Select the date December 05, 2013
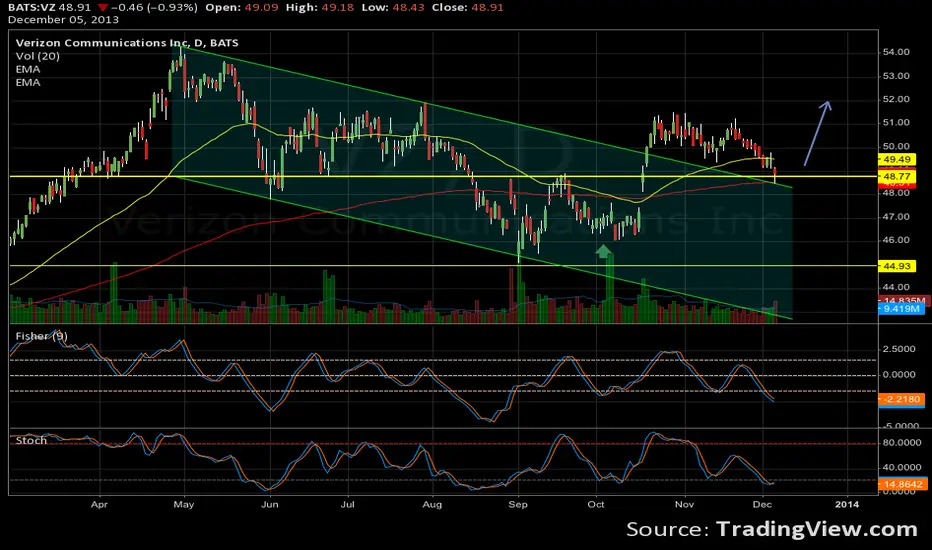This screenshot has height=550, width=932. tap(64, 20)
